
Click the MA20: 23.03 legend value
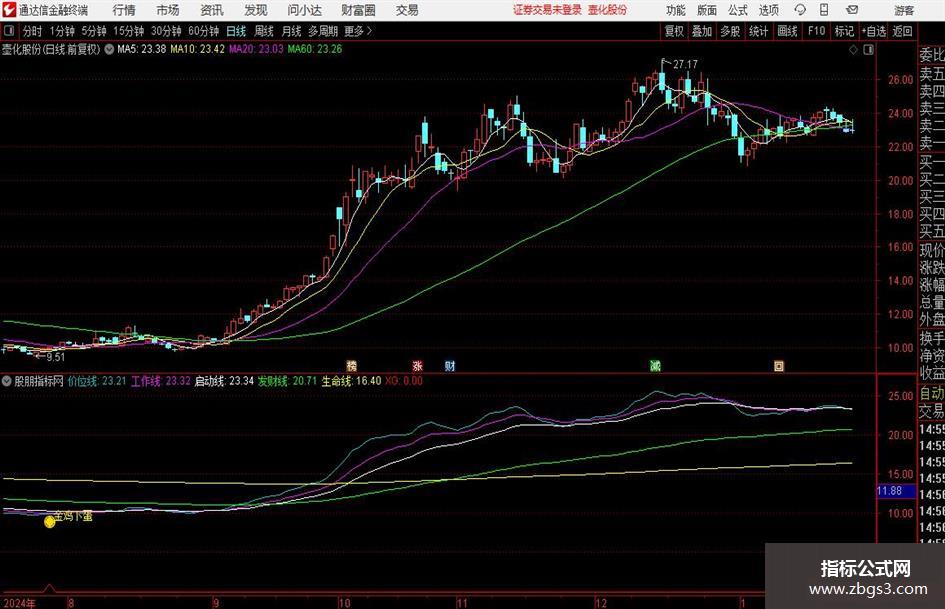(256, 49)
